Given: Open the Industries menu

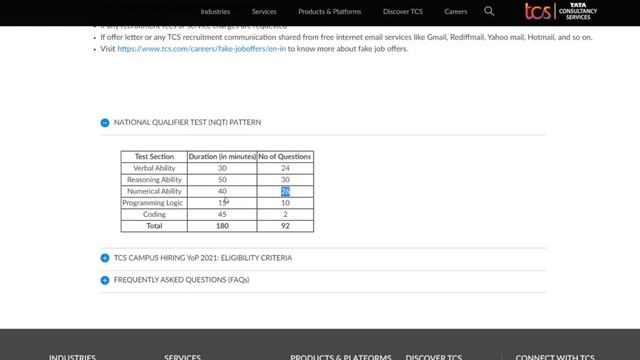Looking at the screenshot, I should tap(215, 12).
